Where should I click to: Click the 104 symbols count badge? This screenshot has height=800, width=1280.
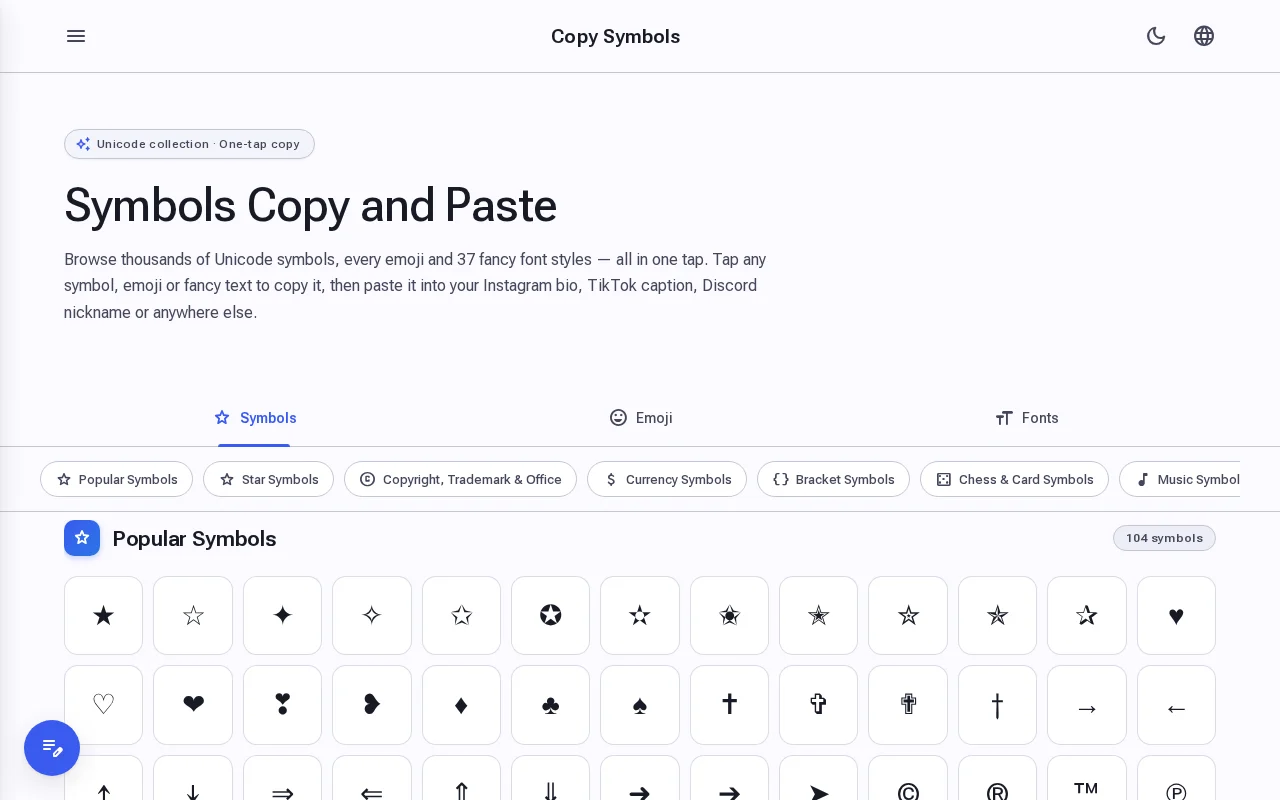(1164, 538)
